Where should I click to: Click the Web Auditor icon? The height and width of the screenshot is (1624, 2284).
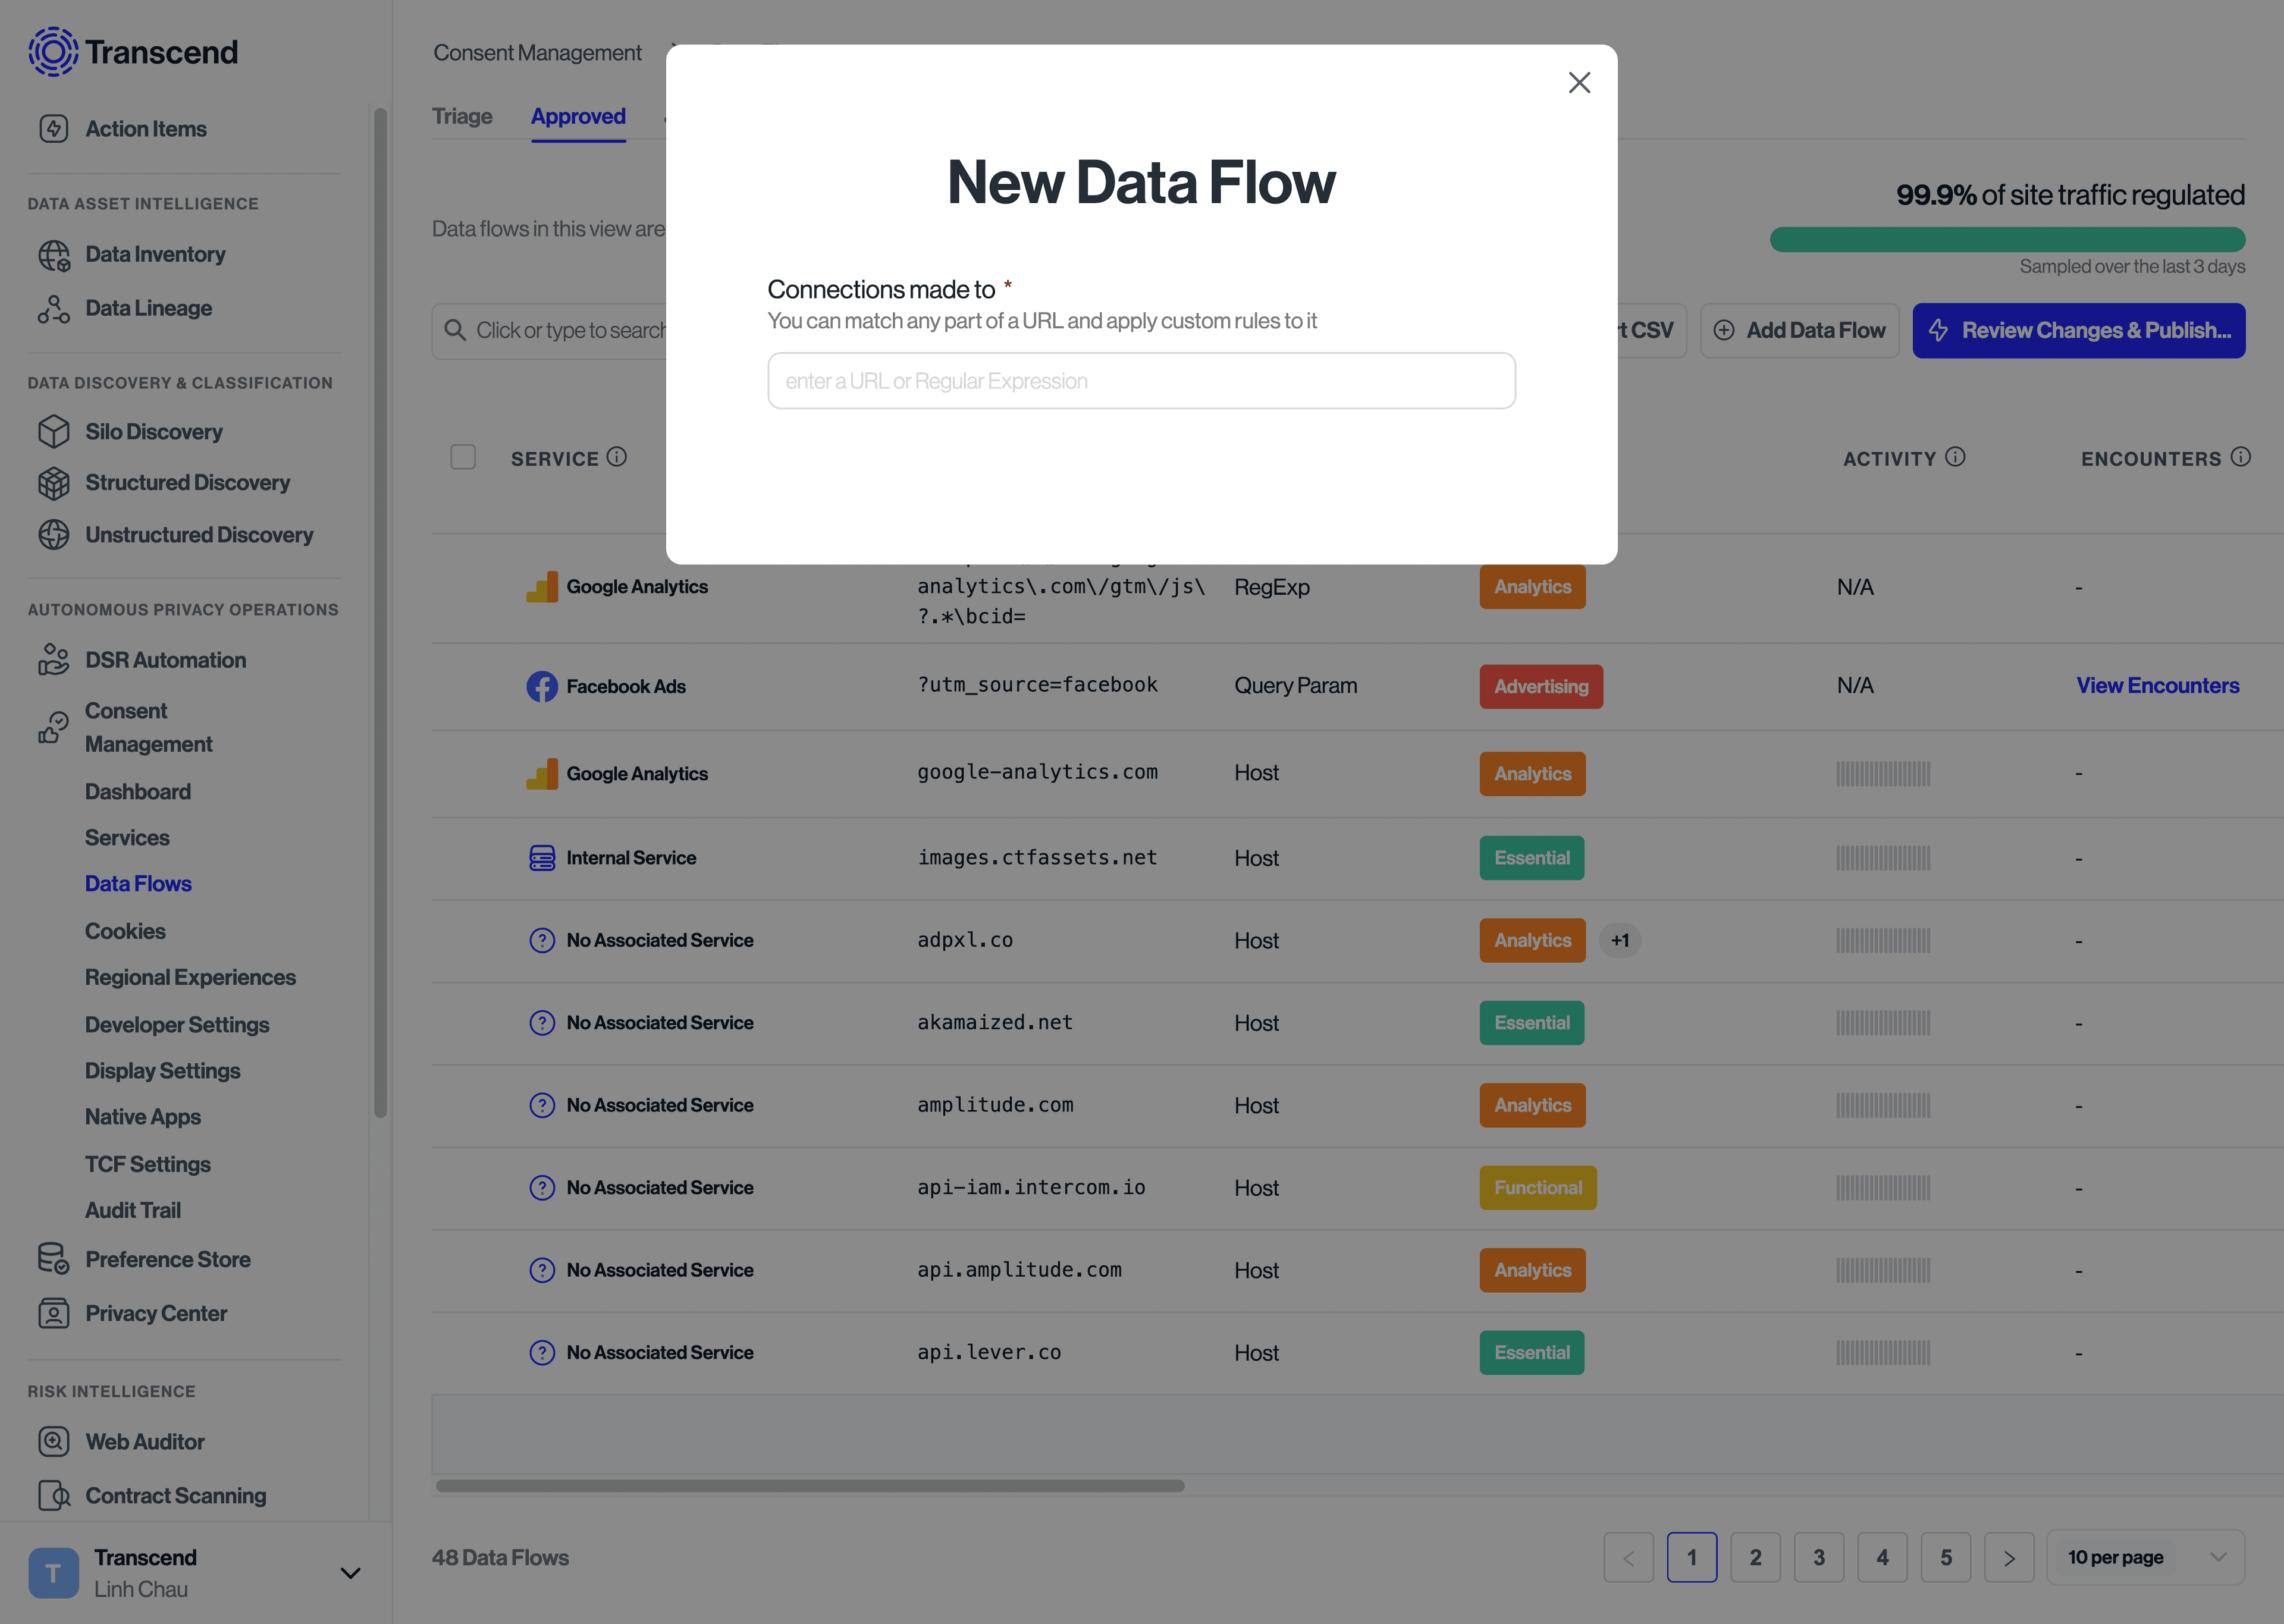[x=54, y=1441]
